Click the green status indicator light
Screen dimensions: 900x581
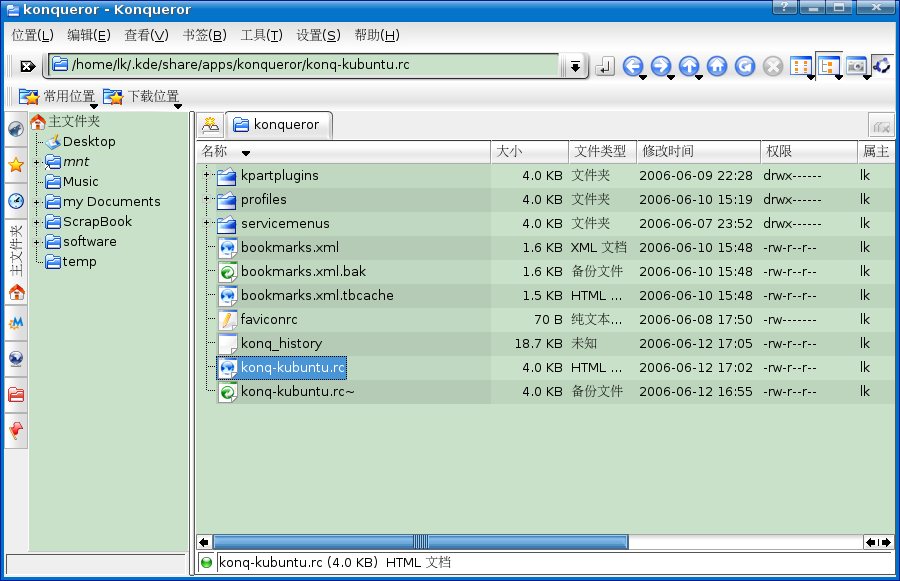coord(207,563)
